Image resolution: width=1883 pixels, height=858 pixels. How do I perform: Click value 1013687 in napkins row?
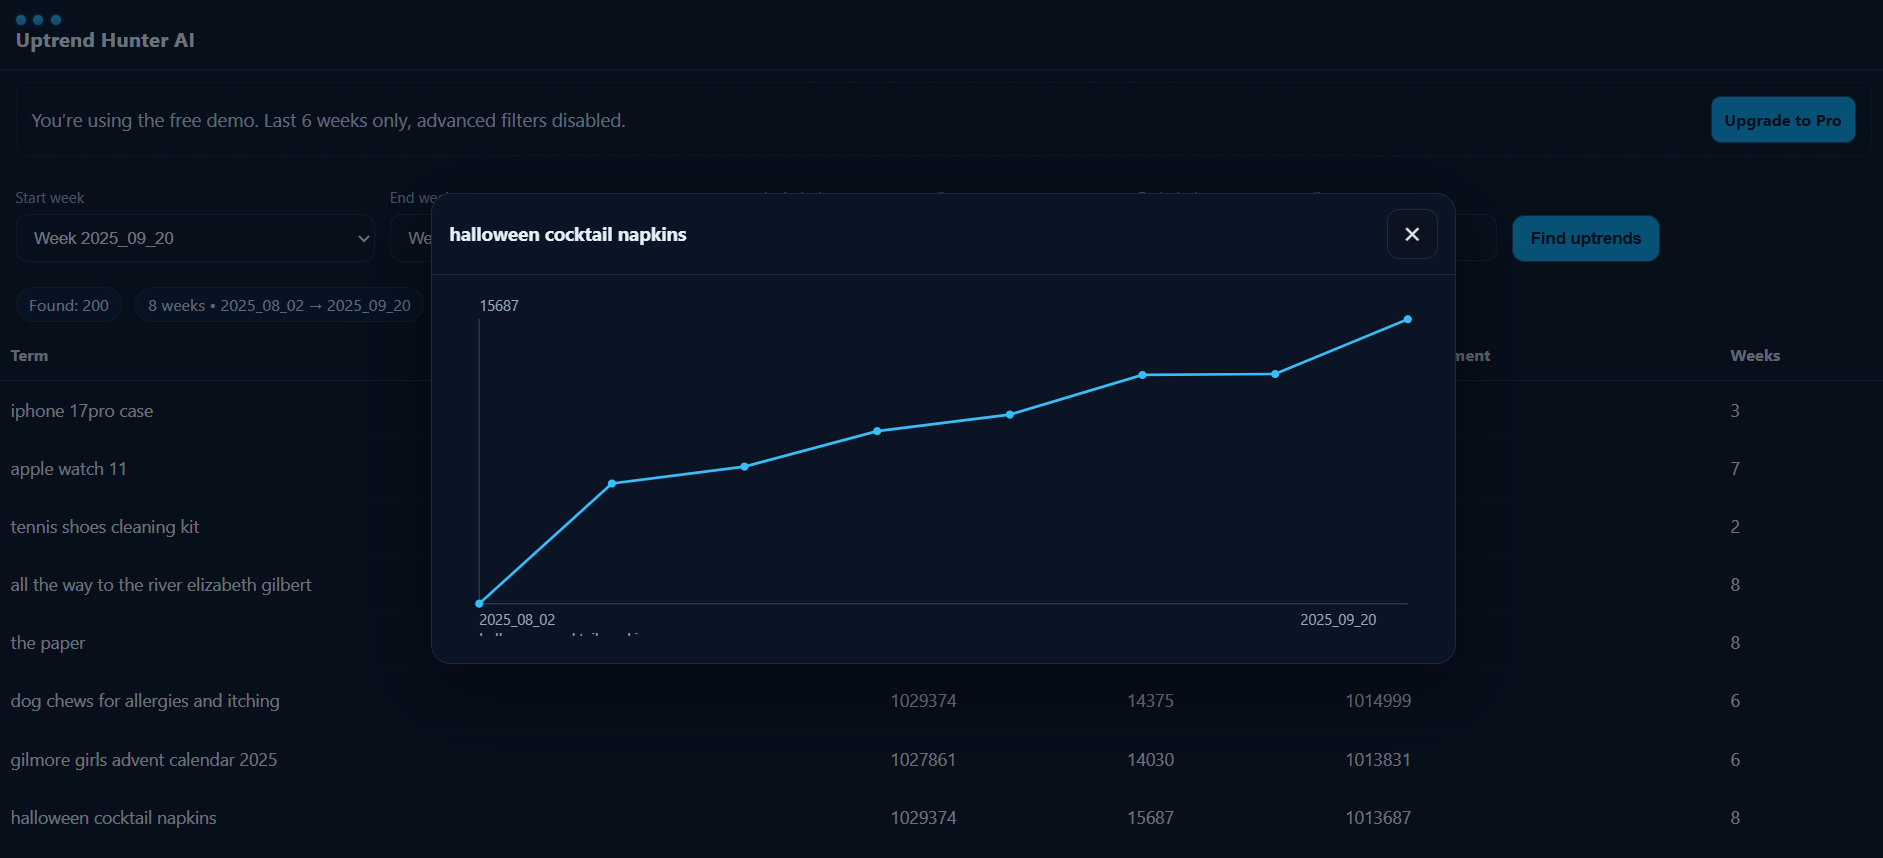click(x=1378, y=818)
